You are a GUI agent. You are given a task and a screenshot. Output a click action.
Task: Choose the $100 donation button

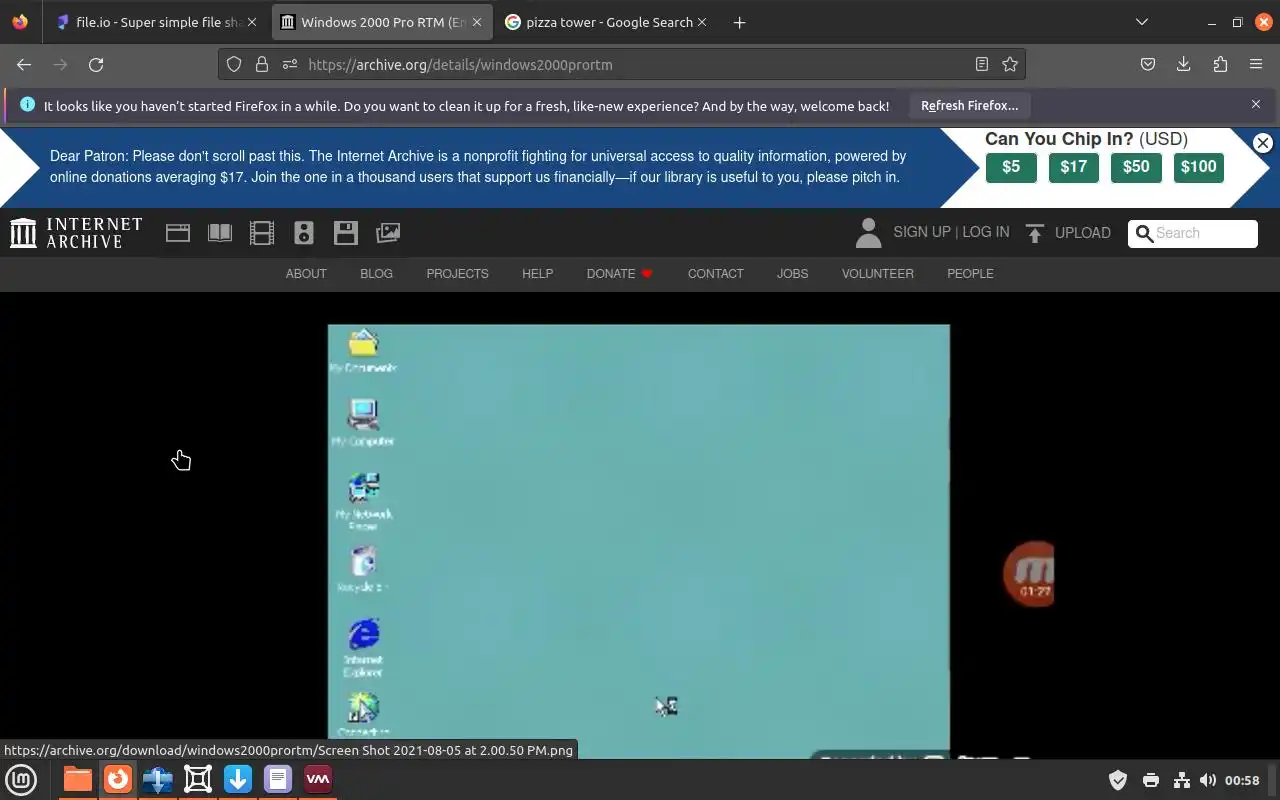[1198, 167]
